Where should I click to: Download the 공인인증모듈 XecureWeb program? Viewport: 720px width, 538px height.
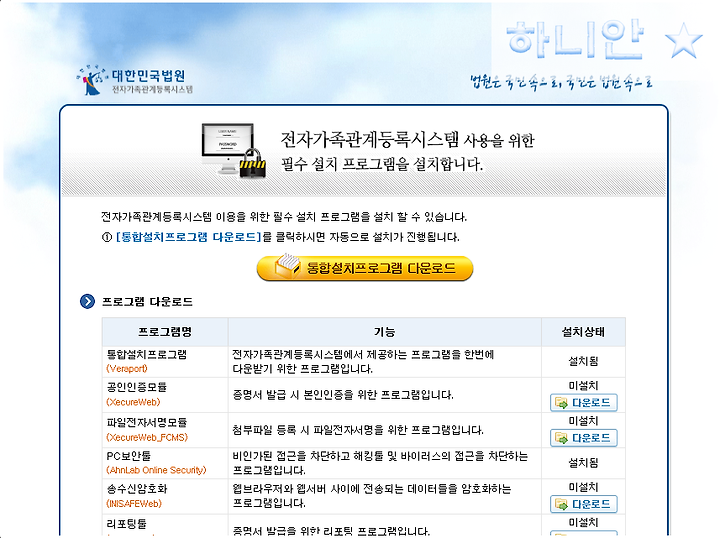(584, 403)
